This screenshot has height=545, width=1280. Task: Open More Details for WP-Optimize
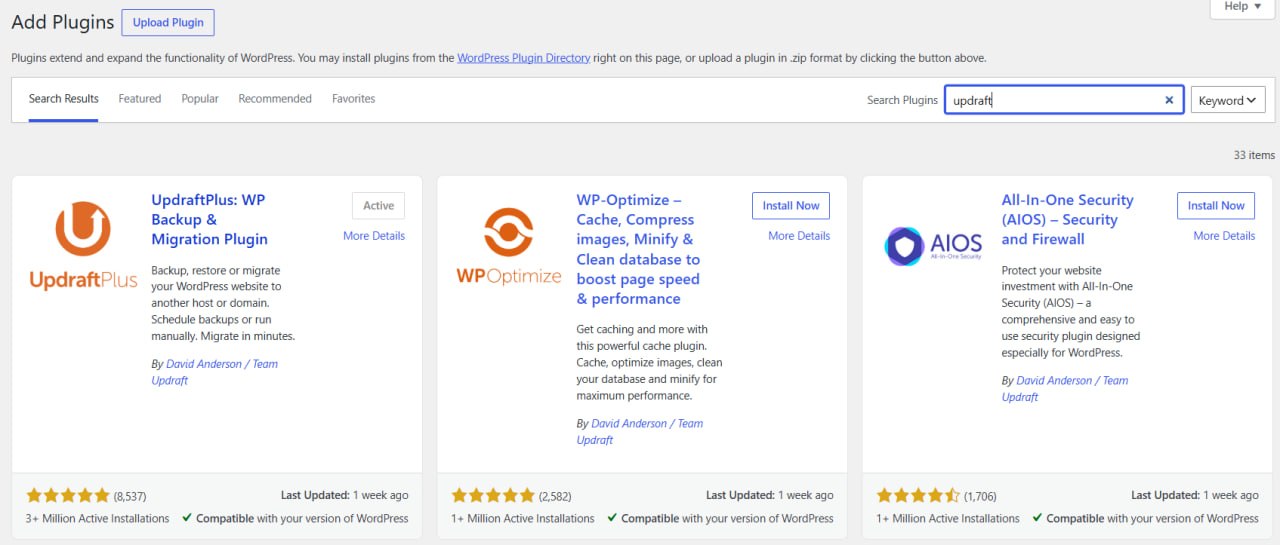[799, 236]
